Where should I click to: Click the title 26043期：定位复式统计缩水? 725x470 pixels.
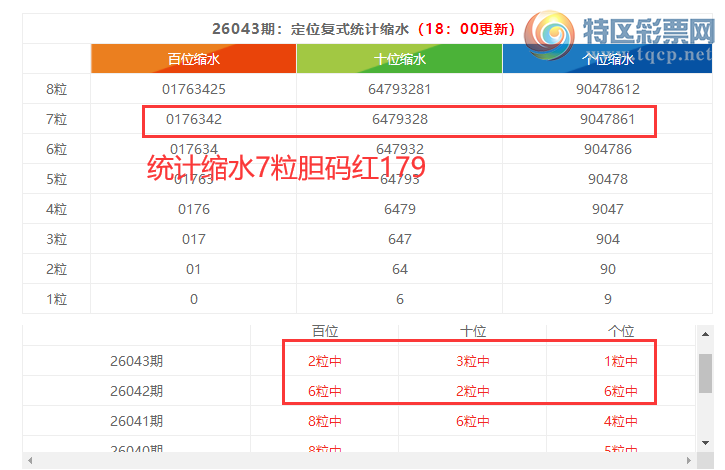click(310, 29)
